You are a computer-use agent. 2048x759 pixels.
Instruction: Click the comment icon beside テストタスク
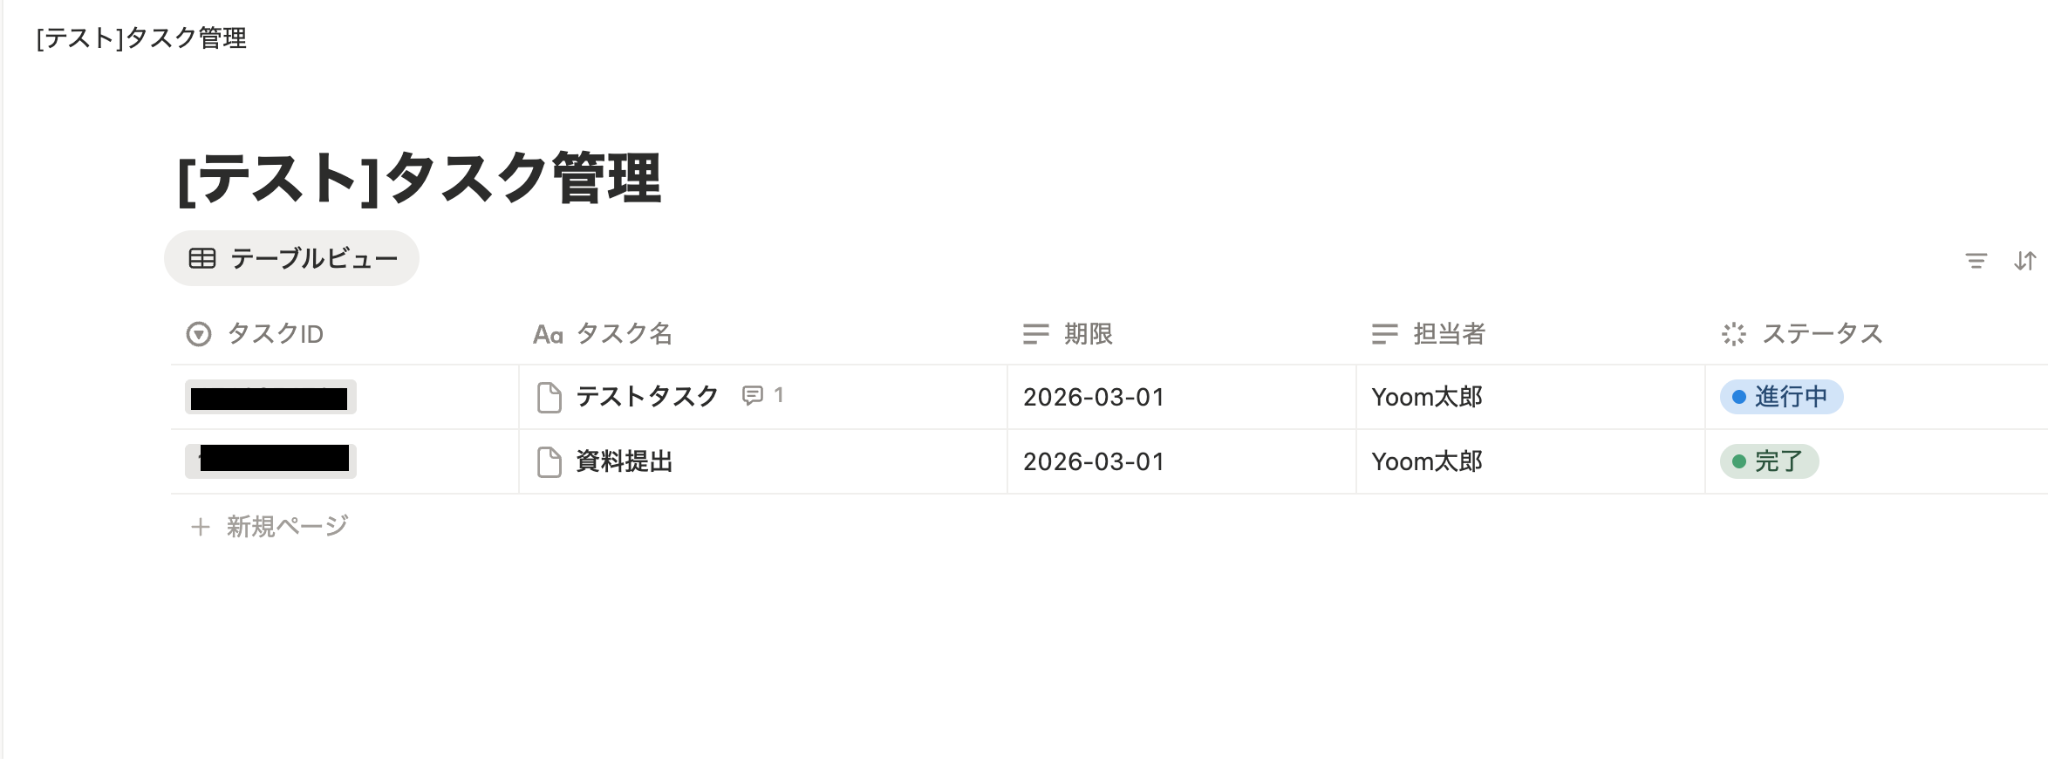tap(752, 396)
